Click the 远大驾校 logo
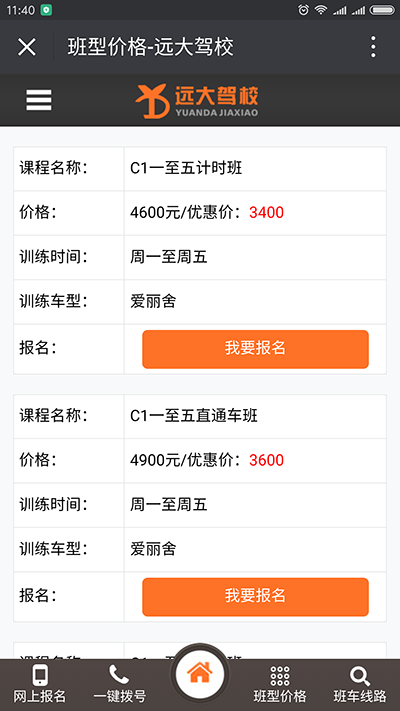 [197, 101]
